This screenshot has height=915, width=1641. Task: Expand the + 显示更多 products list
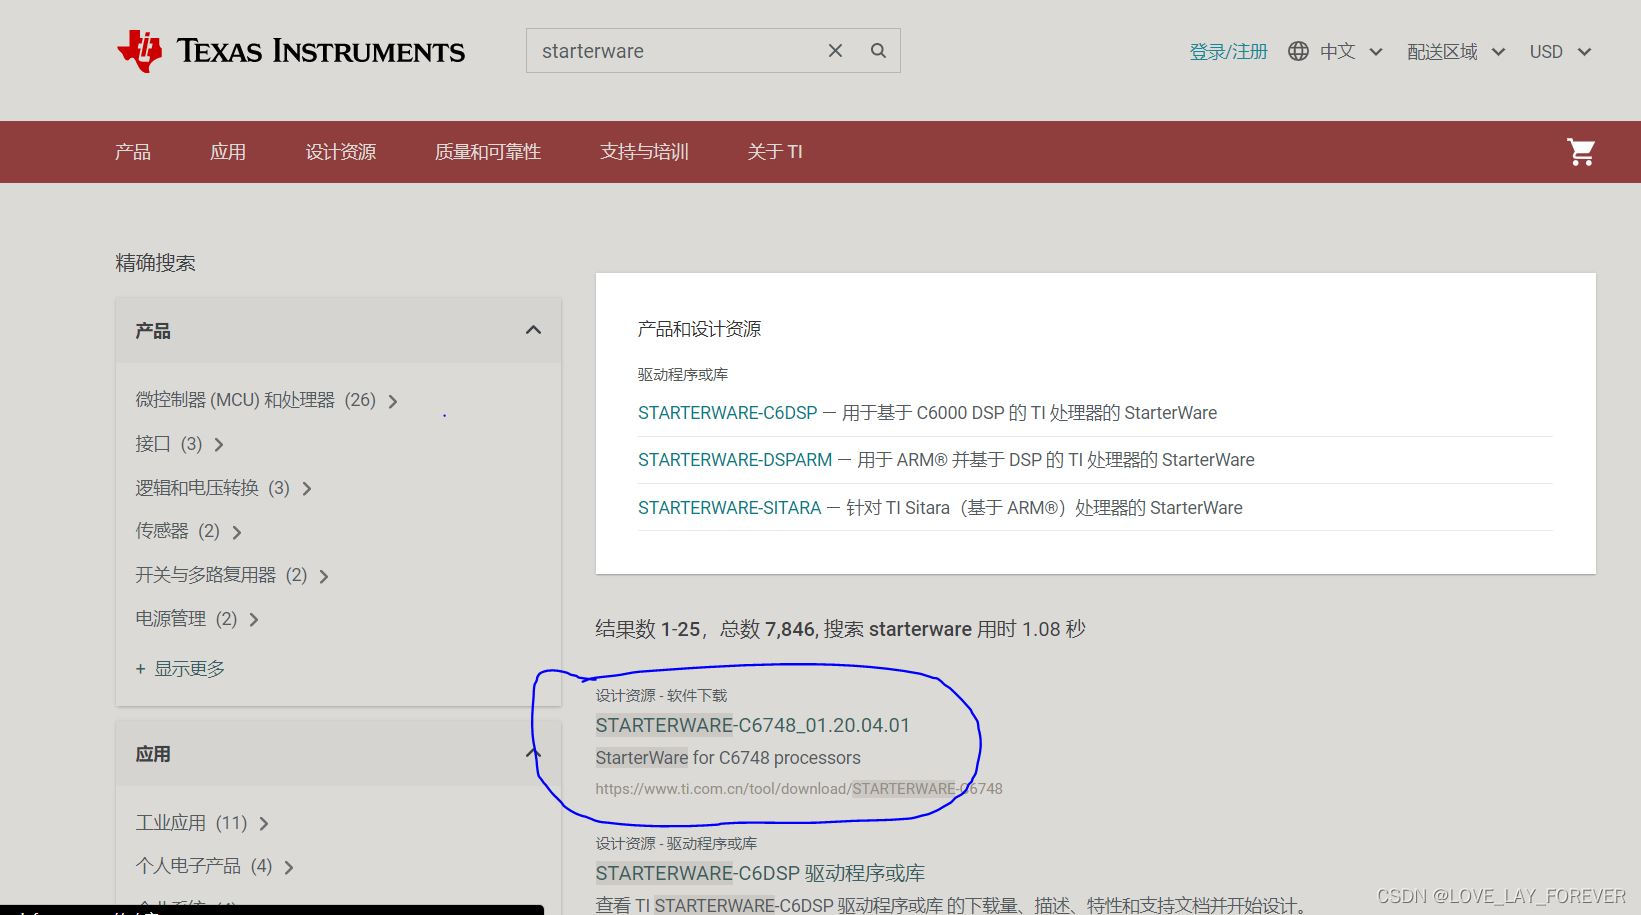point(180,669)
